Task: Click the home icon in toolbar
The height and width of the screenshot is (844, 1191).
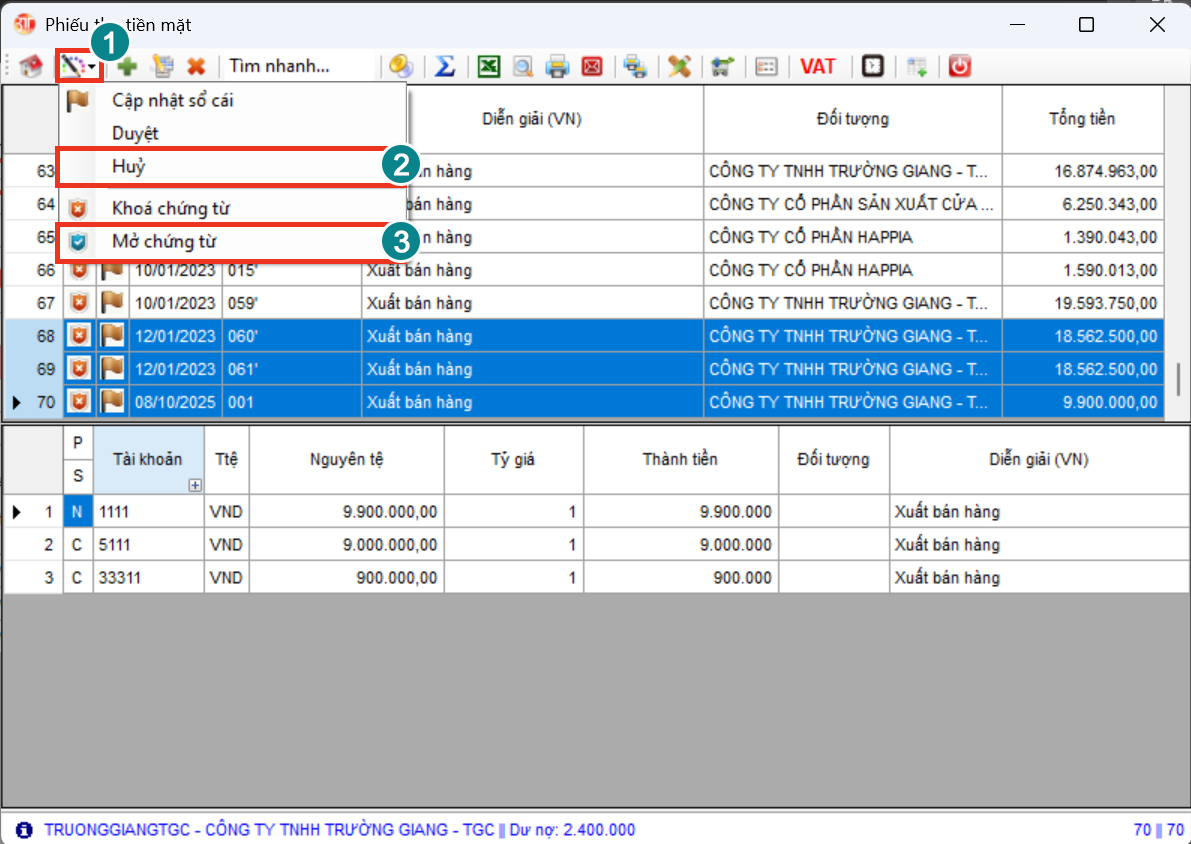Action: 32,67
